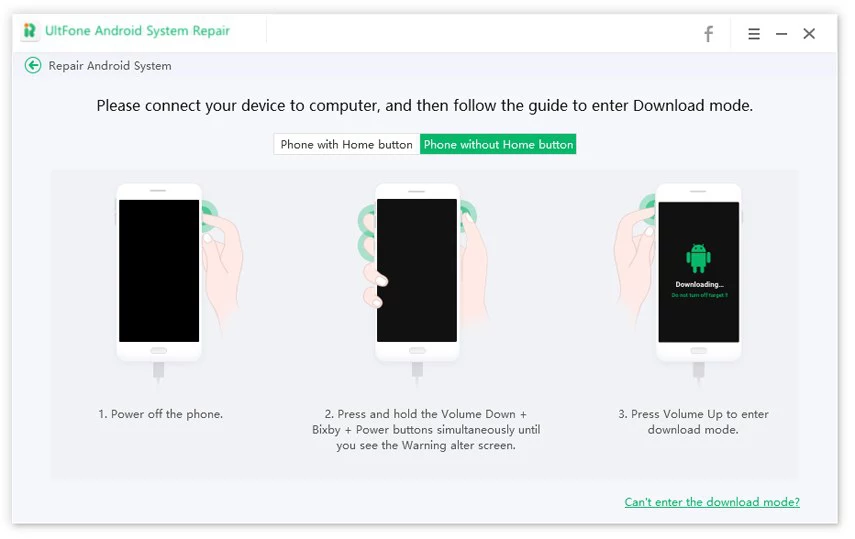
Task: Click the step 2 button-hold phone illustration
Action: point(417,271)
